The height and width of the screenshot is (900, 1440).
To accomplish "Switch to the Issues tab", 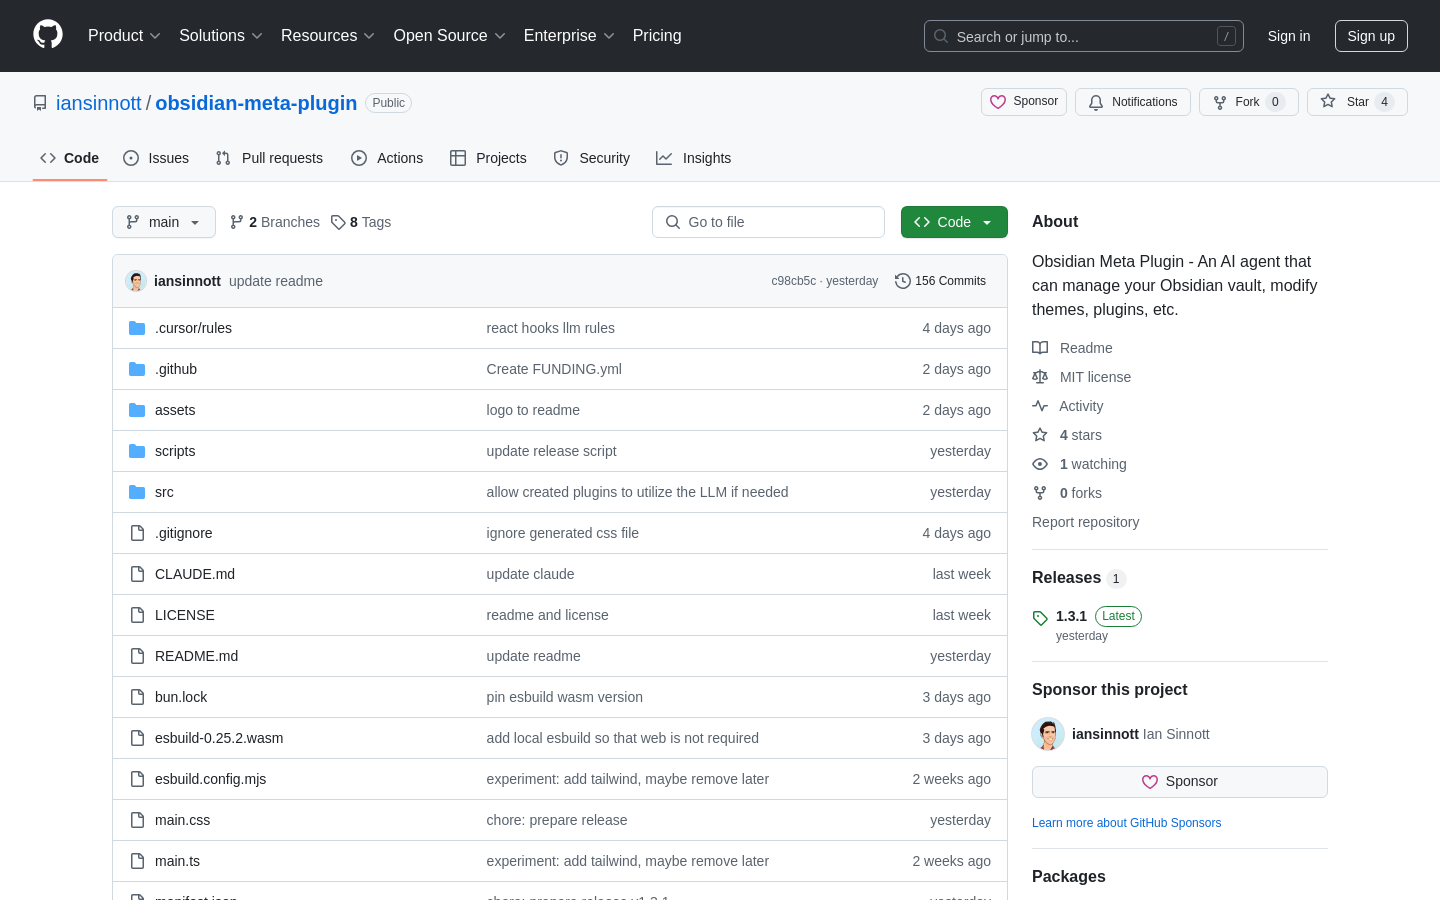I will (x=156, y=158).
